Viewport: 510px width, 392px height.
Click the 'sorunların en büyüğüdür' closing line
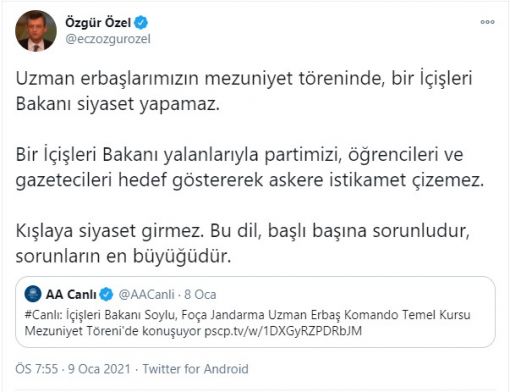coord(123,256)
